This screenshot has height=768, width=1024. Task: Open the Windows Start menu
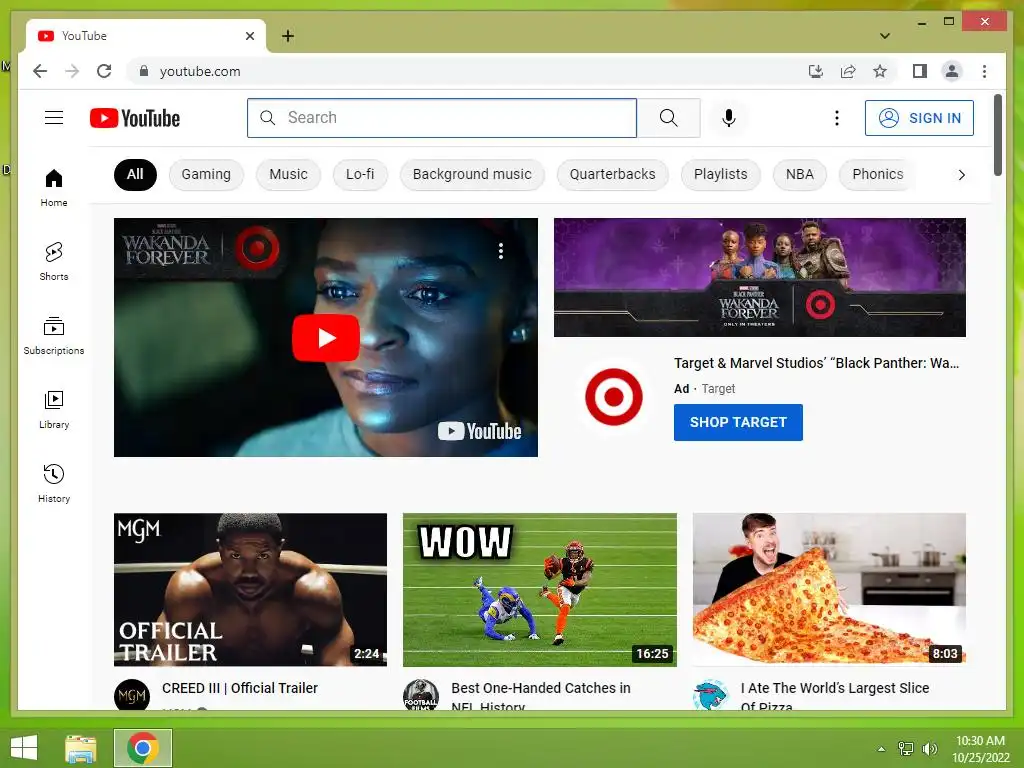coord(24,748)
